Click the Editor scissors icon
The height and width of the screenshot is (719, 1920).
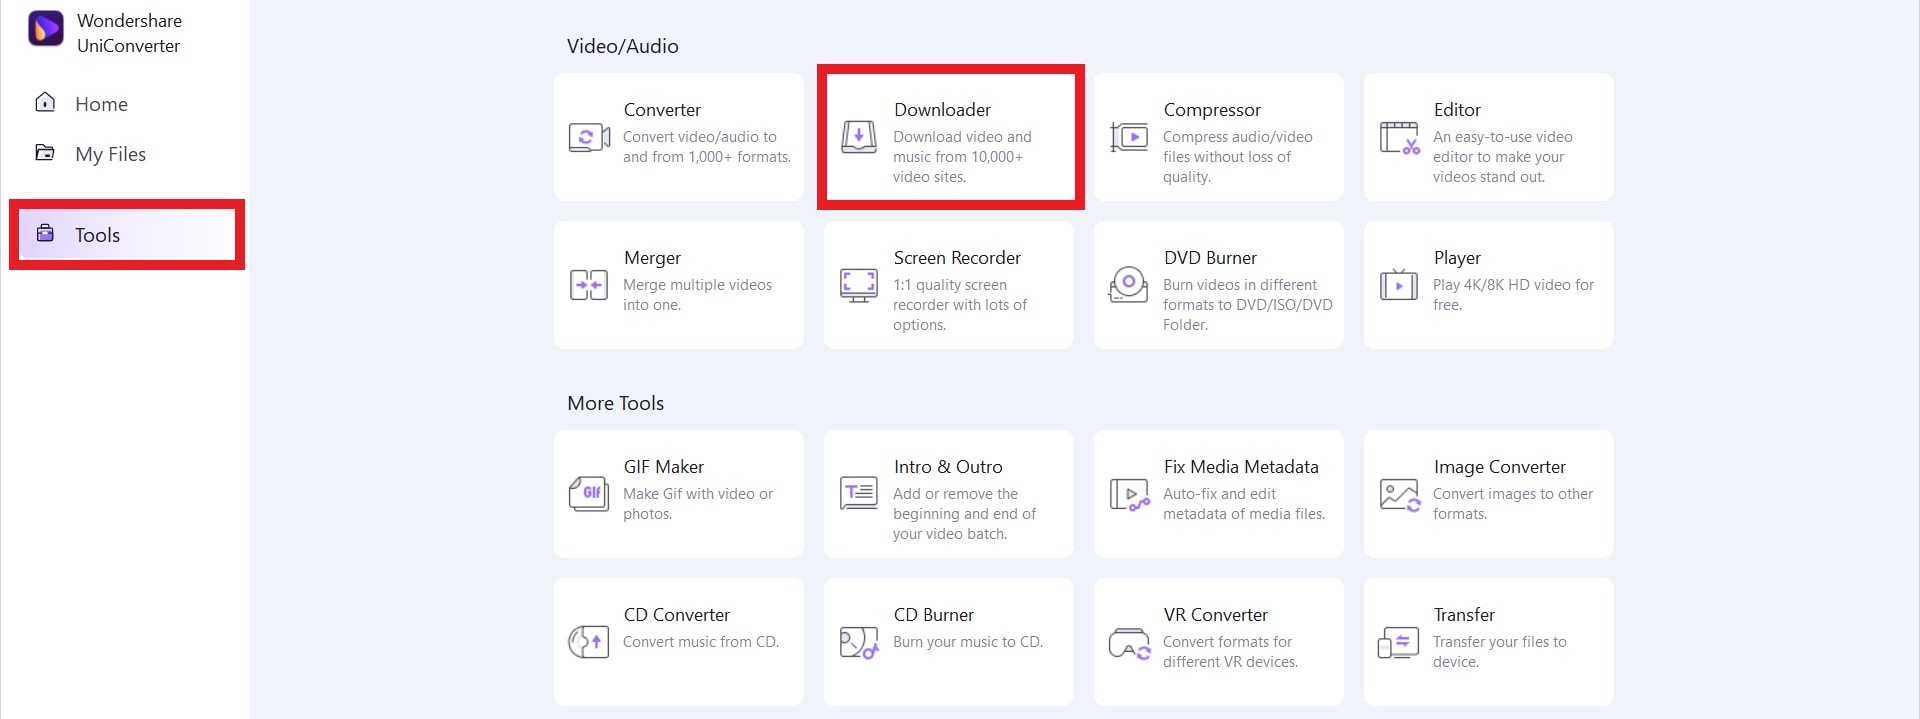[x=1399, y=137]
